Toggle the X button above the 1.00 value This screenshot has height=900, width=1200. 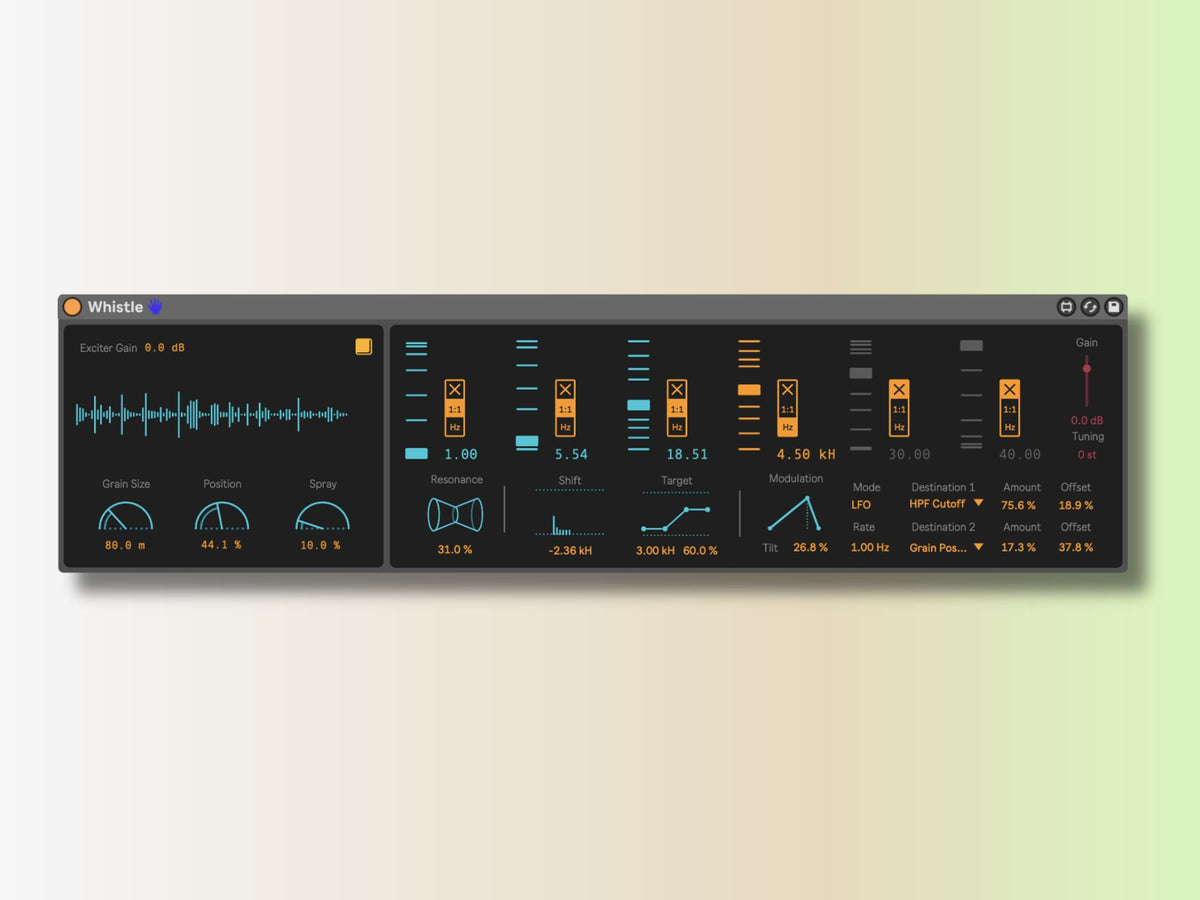tap(455, 389)
